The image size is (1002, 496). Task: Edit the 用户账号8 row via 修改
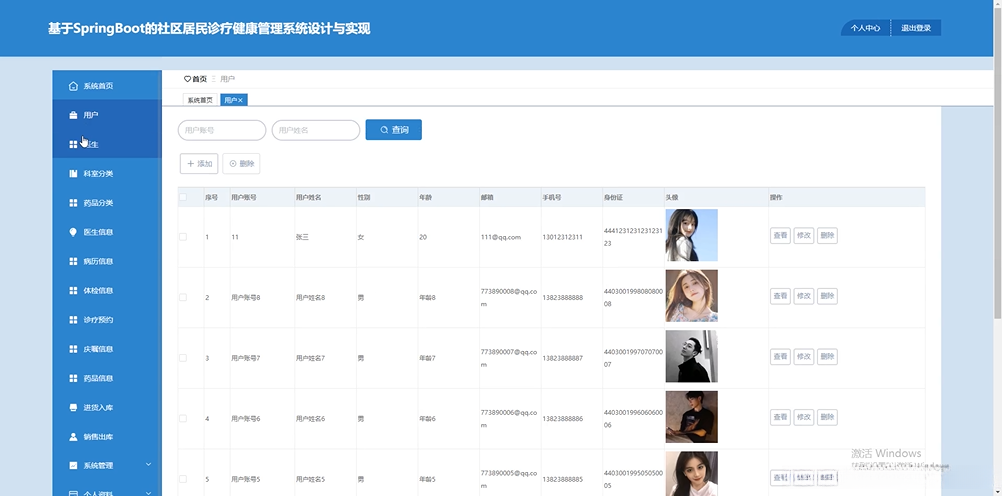803,296
